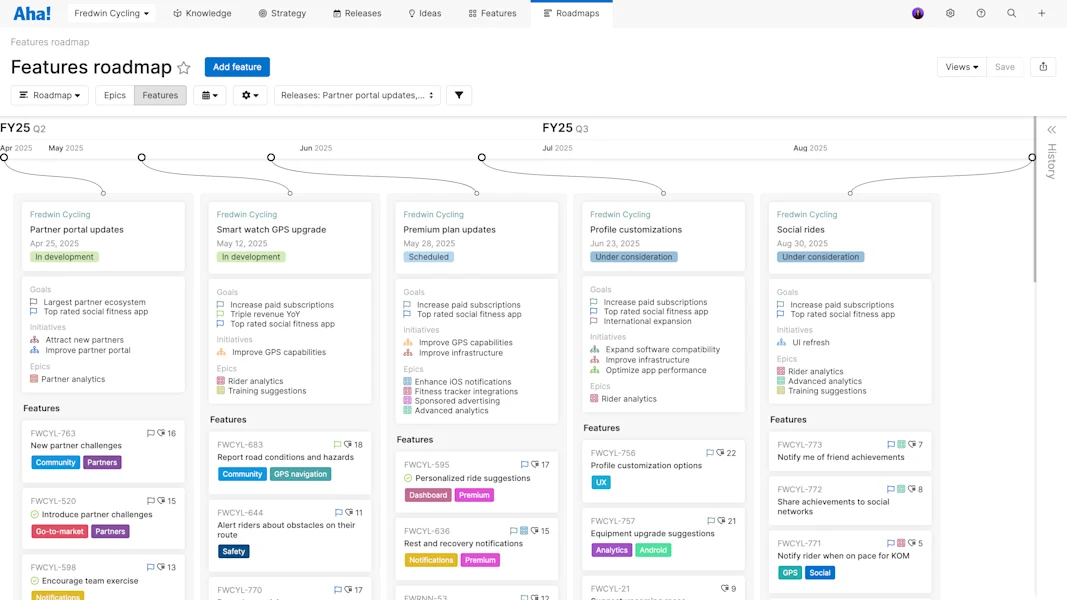Toggle completion check on Encourage team exercise
Viewport: 1067px width, 600px height.
coord(35,581)
